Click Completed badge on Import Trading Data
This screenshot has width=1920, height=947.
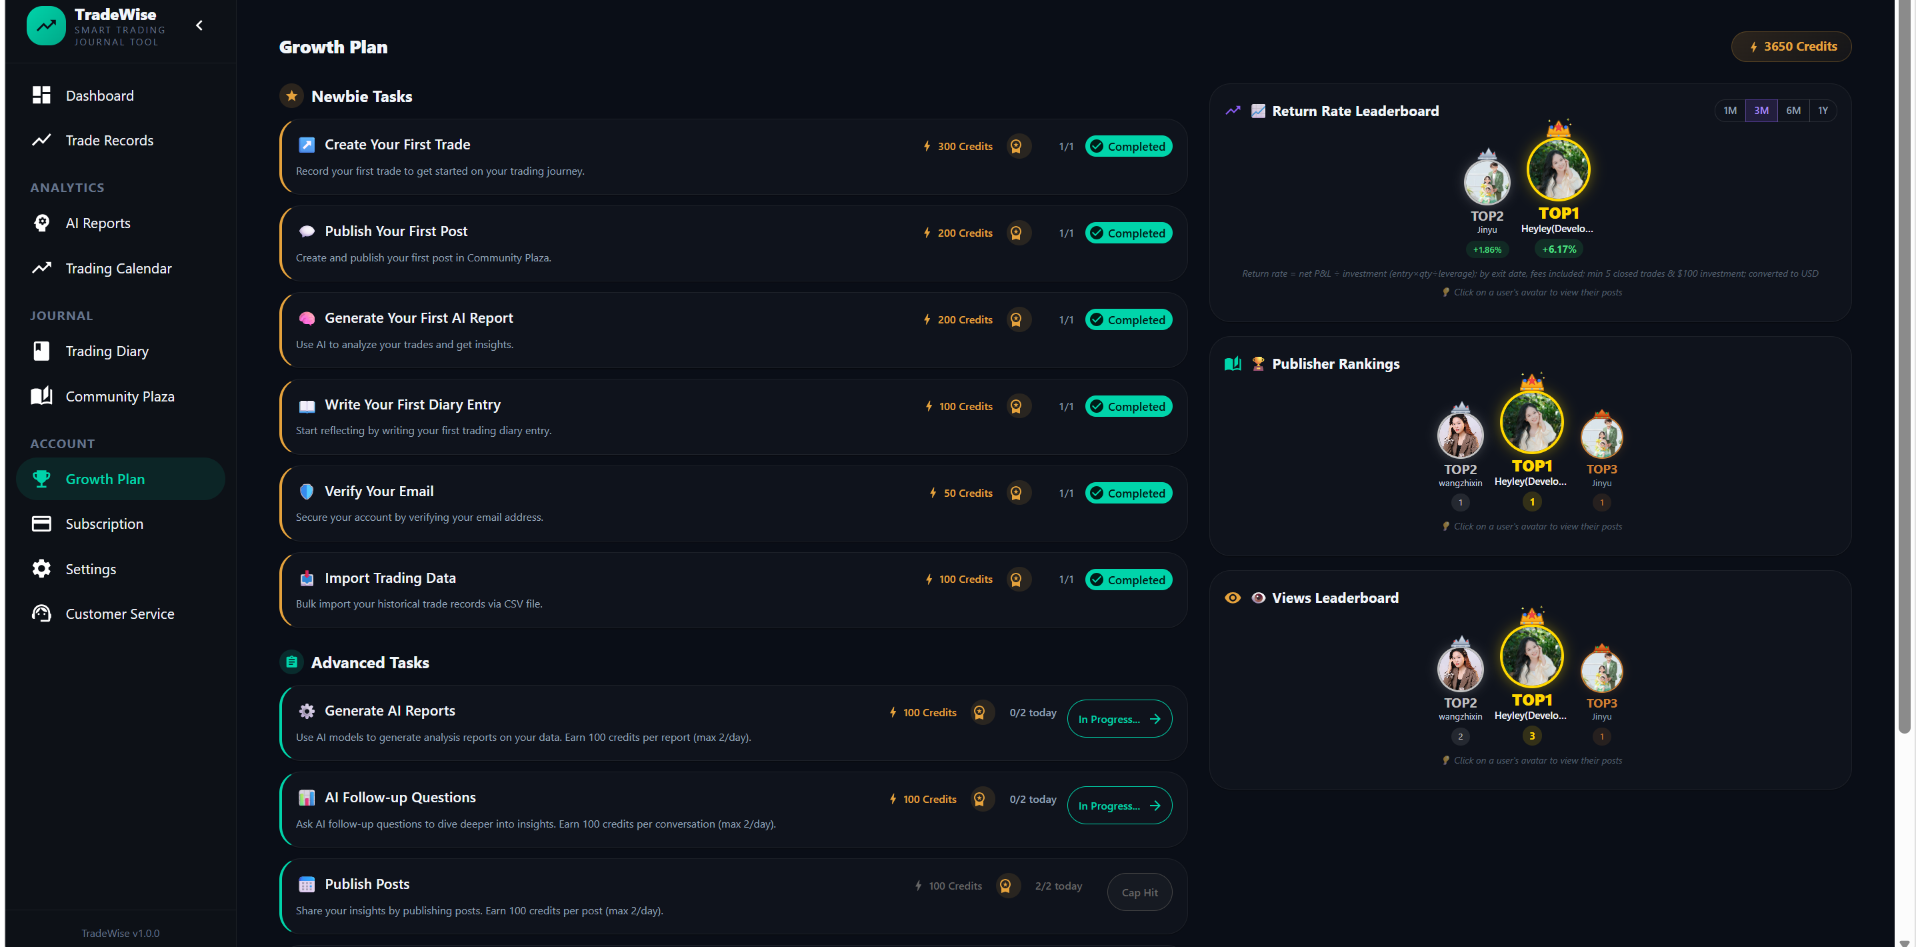(x=1128, y=580)
